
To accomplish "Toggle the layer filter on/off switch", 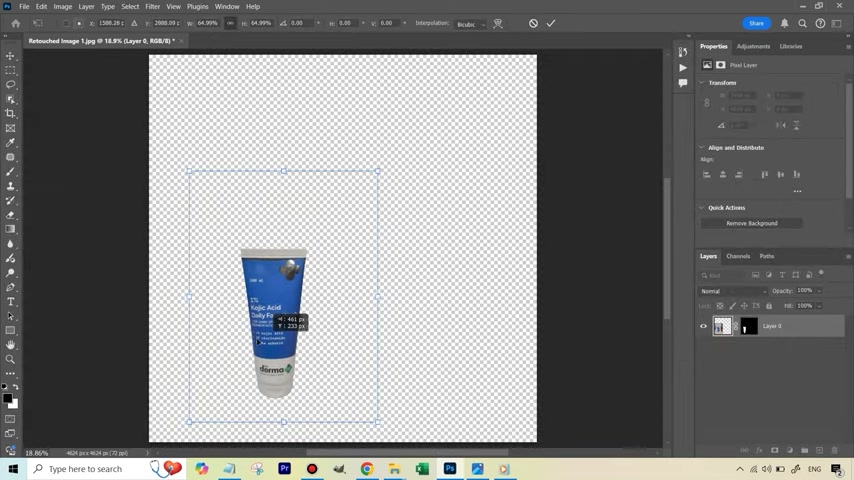I will pyautogui.click(x=821, y=274).
